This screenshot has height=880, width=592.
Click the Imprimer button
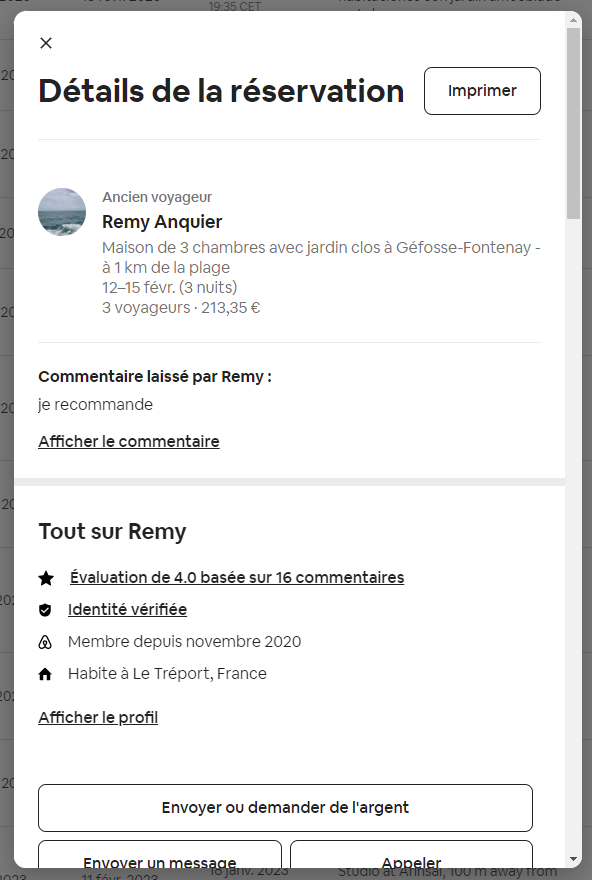tap(482, 91)
